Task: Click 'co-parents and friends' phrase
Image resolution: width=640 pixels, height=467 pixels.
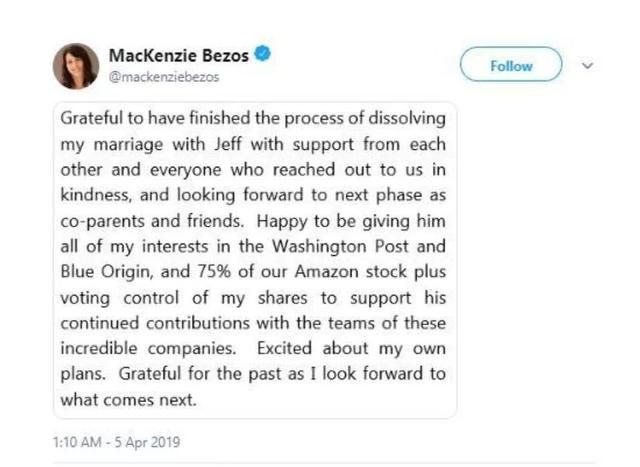Action: click(x=152, y=221)
